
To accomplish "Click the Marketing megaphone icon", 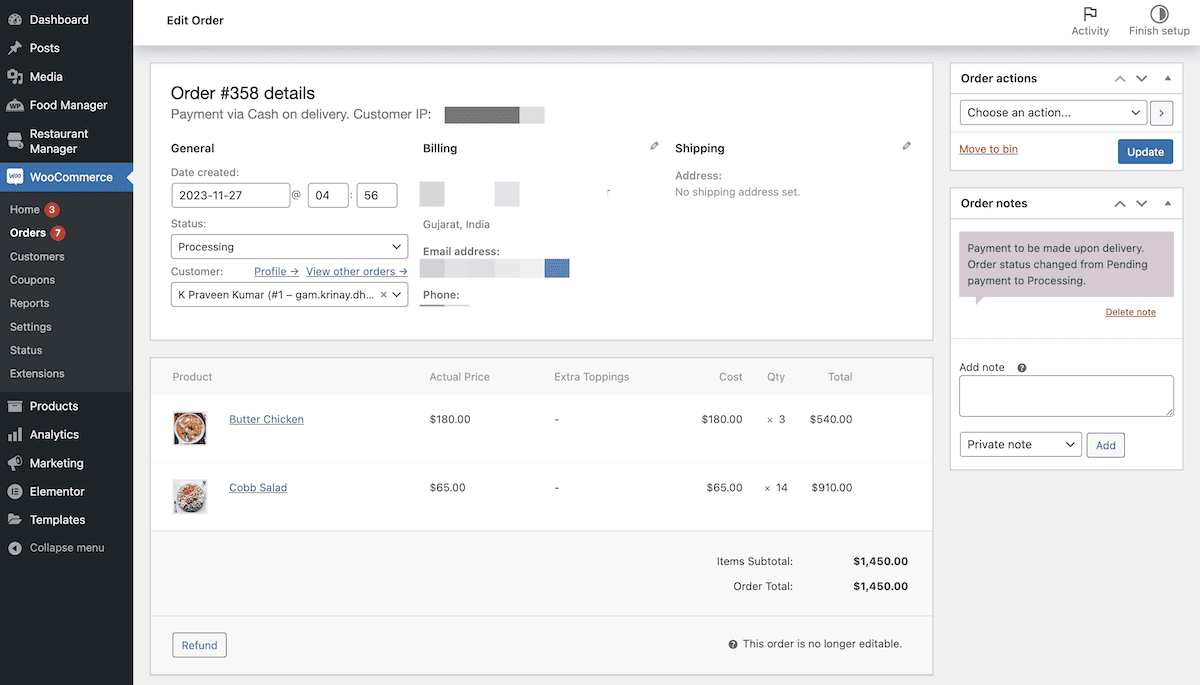I will (x=15, y=463).
